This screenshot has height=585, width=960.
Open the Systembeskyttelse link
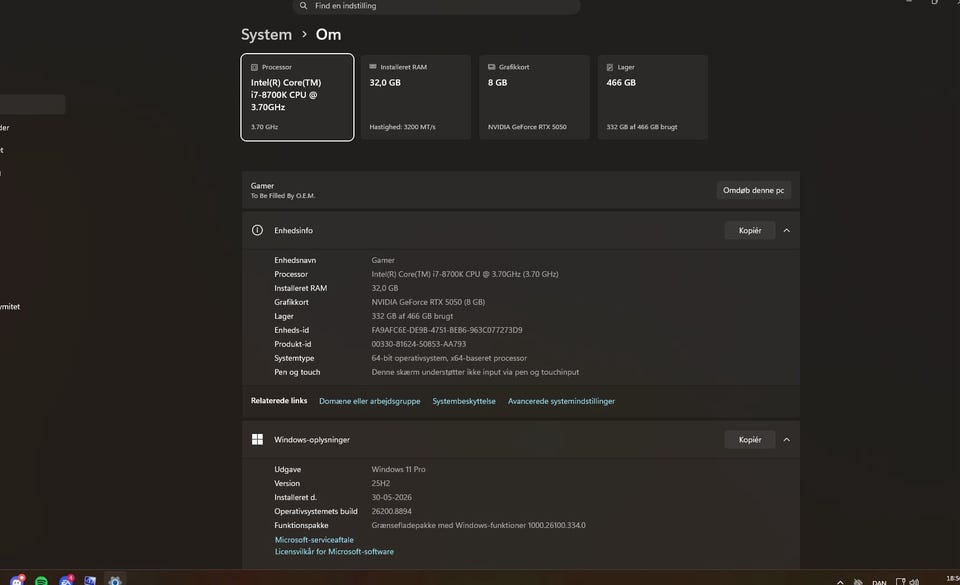coord(464,401)
